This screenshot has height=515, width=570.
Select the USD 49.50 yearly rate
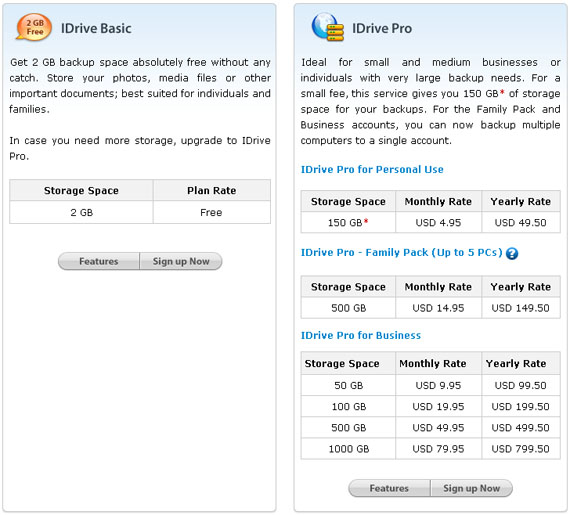tap(521, 222)
